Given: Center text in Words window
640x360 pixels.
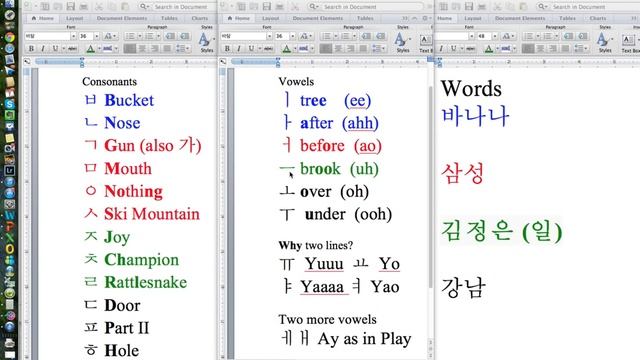Looking at the screenshot, I should tap(540, 49).
